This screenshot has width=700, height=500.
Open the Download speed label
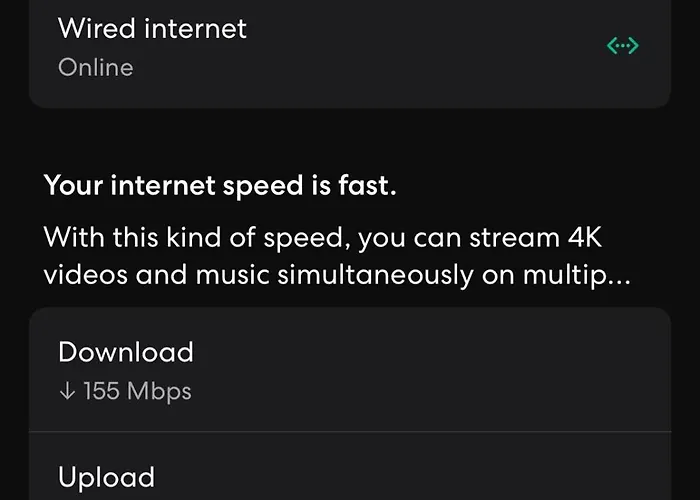click(126, 352)
